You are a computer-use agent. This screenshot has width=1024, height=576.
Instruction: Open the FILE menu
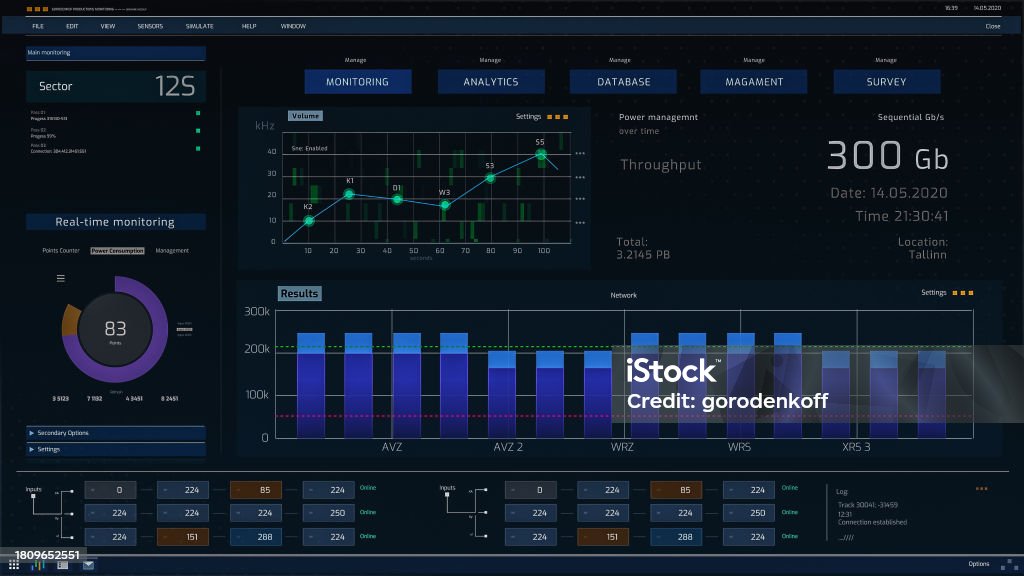click(x=38, y=26)
